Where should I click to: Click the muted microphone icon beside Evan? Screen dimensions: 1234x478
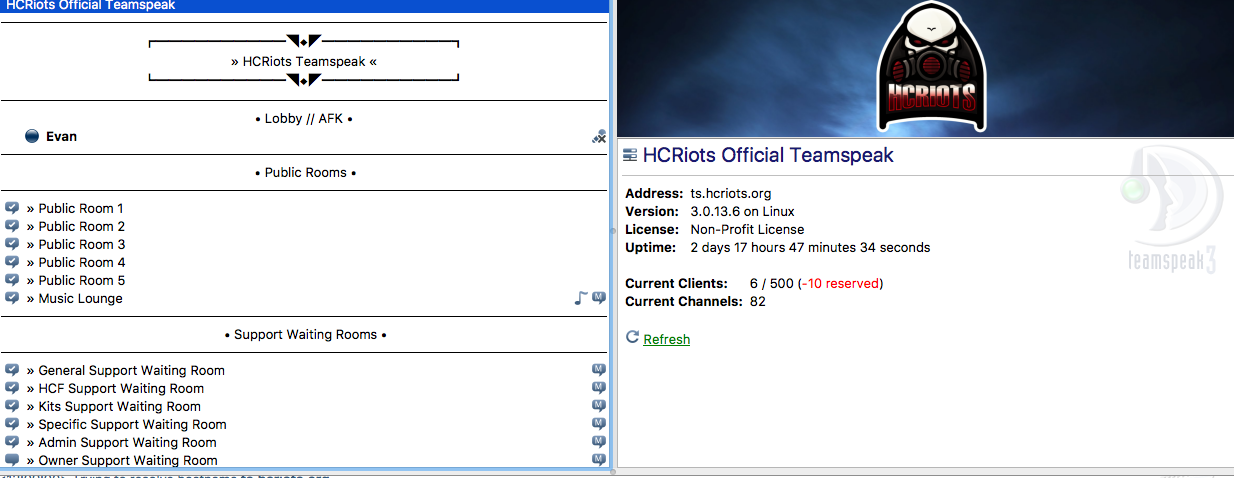pos(599,137)
